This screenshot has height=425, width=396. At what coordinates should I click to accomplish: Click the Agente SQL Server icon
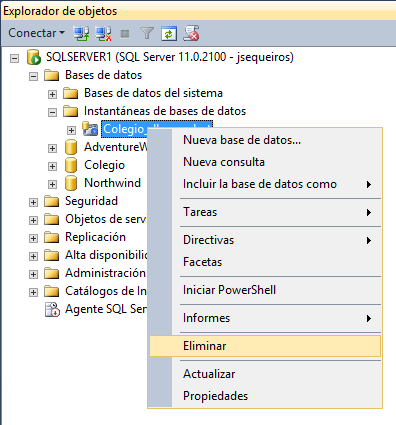pyautogui.click(x=52, y=309)
